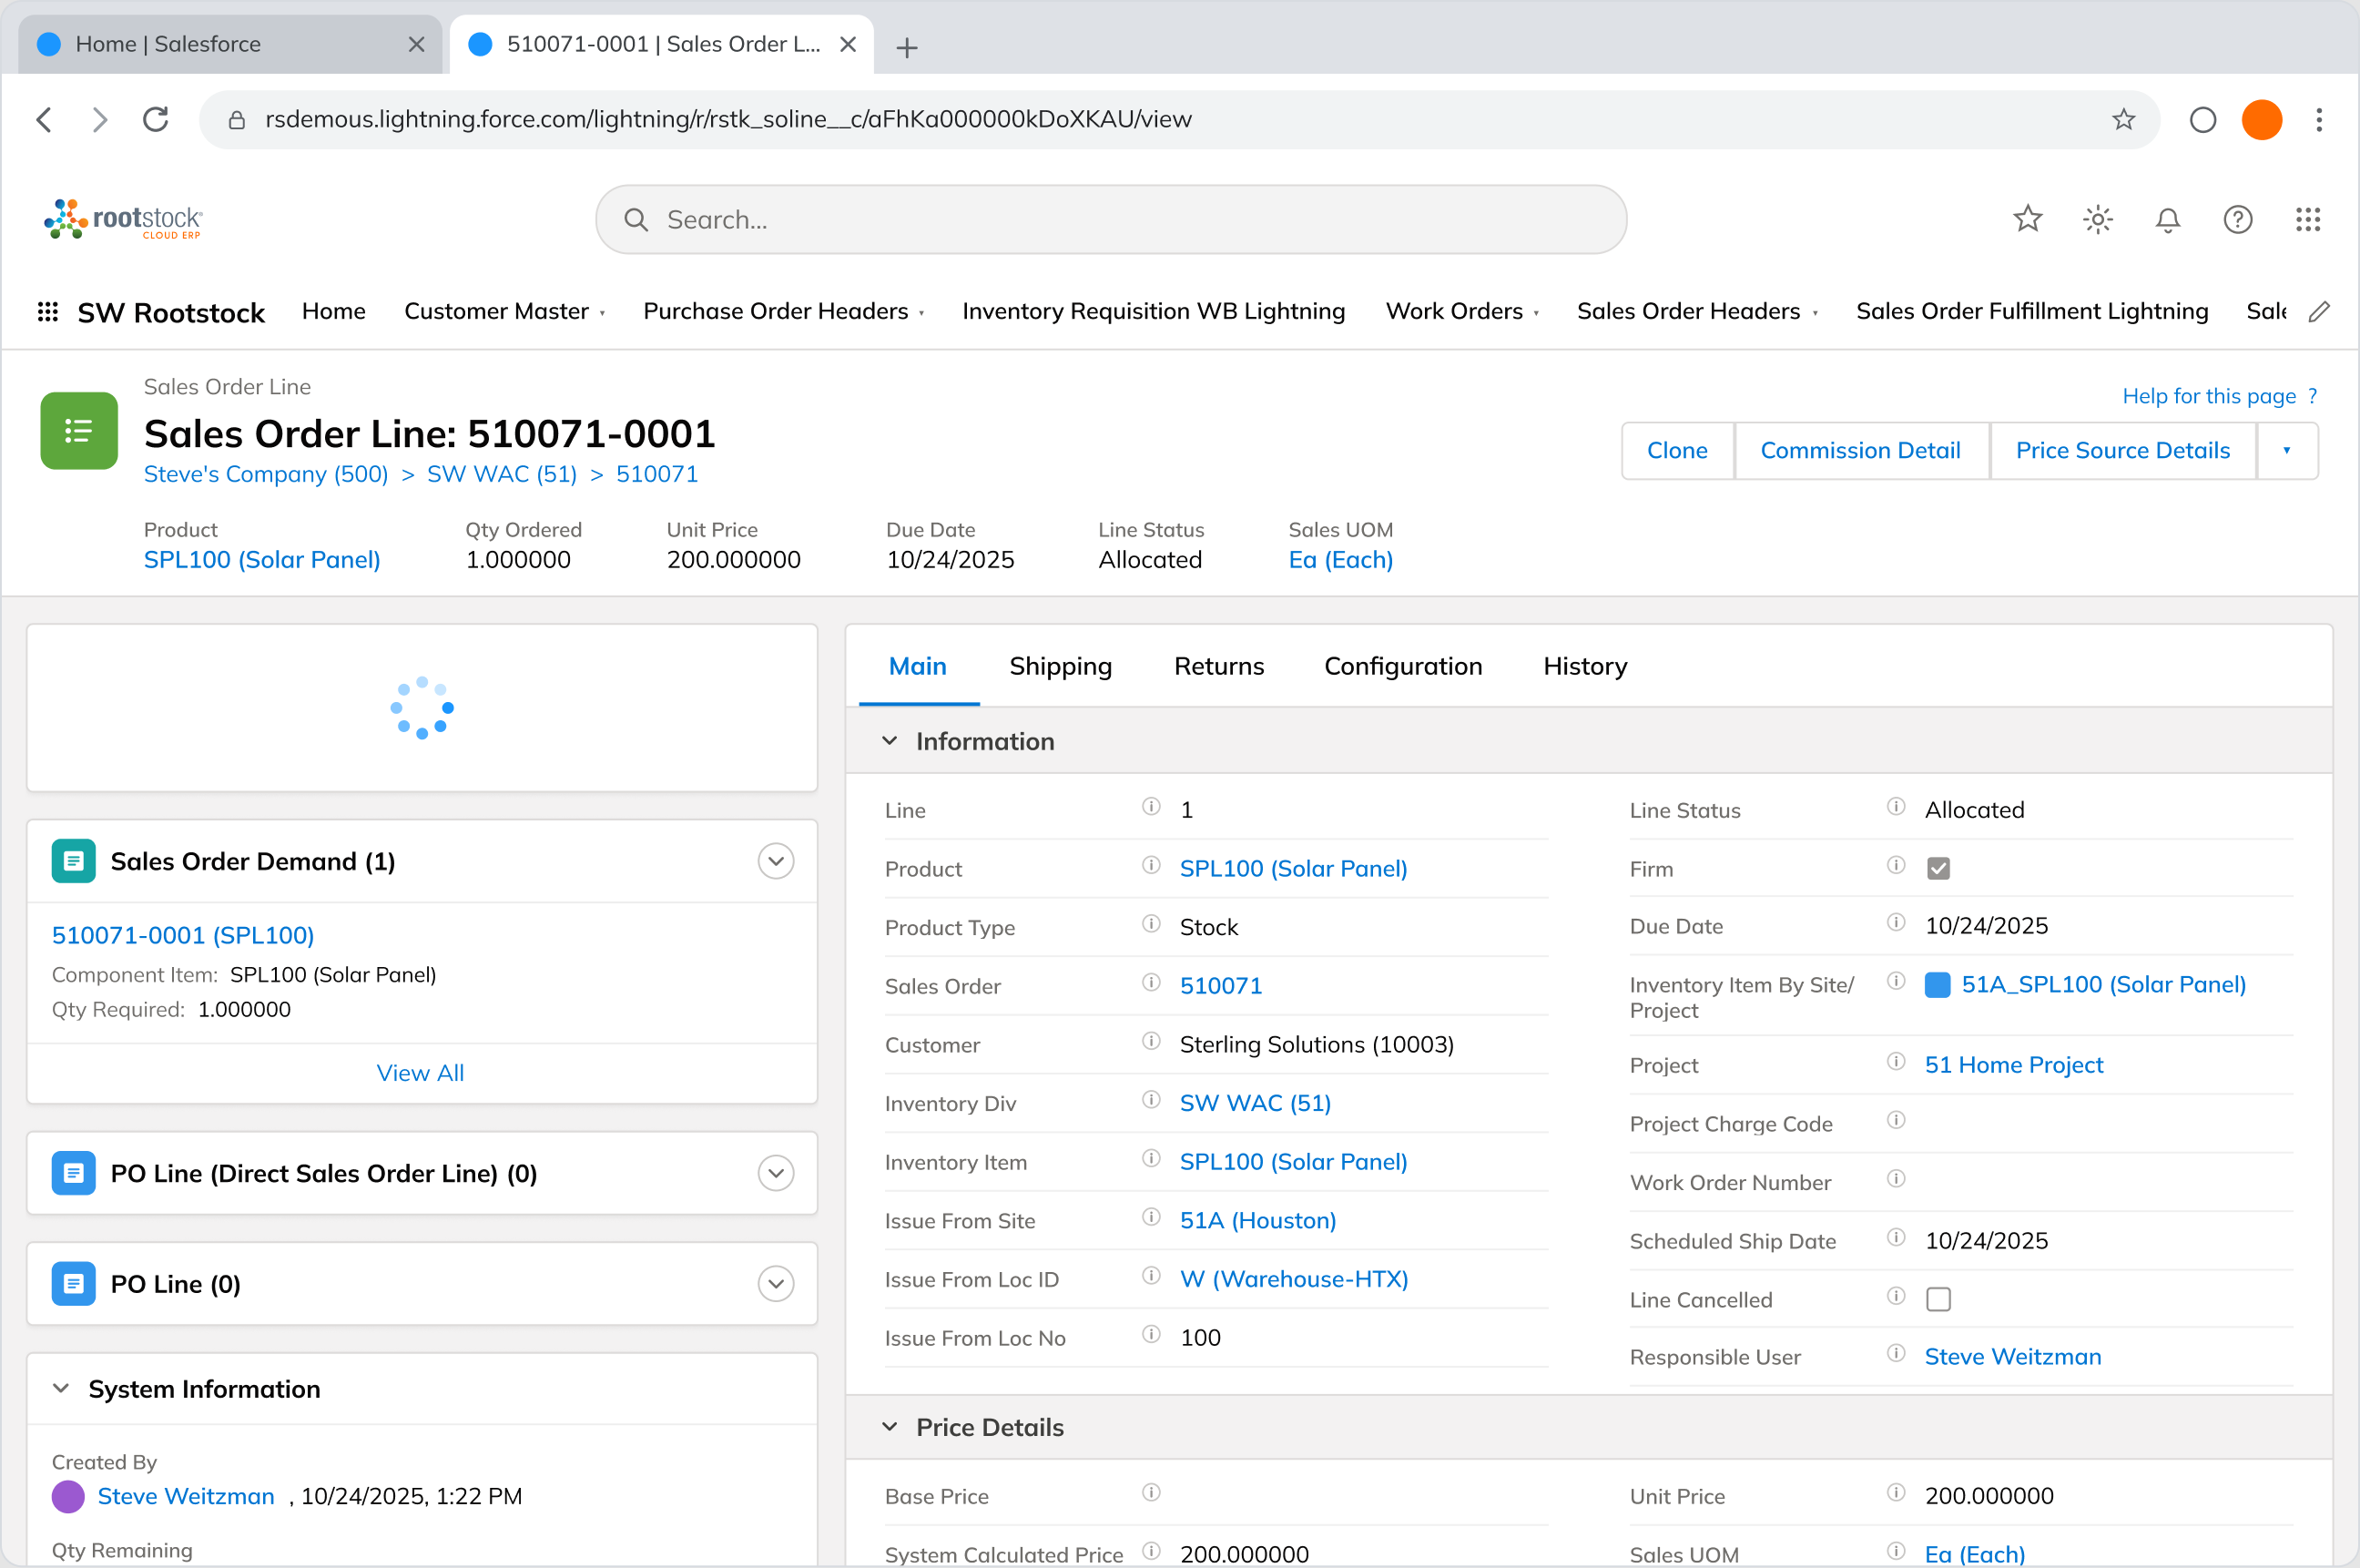Select the Main tab

[x=917, y=666]
